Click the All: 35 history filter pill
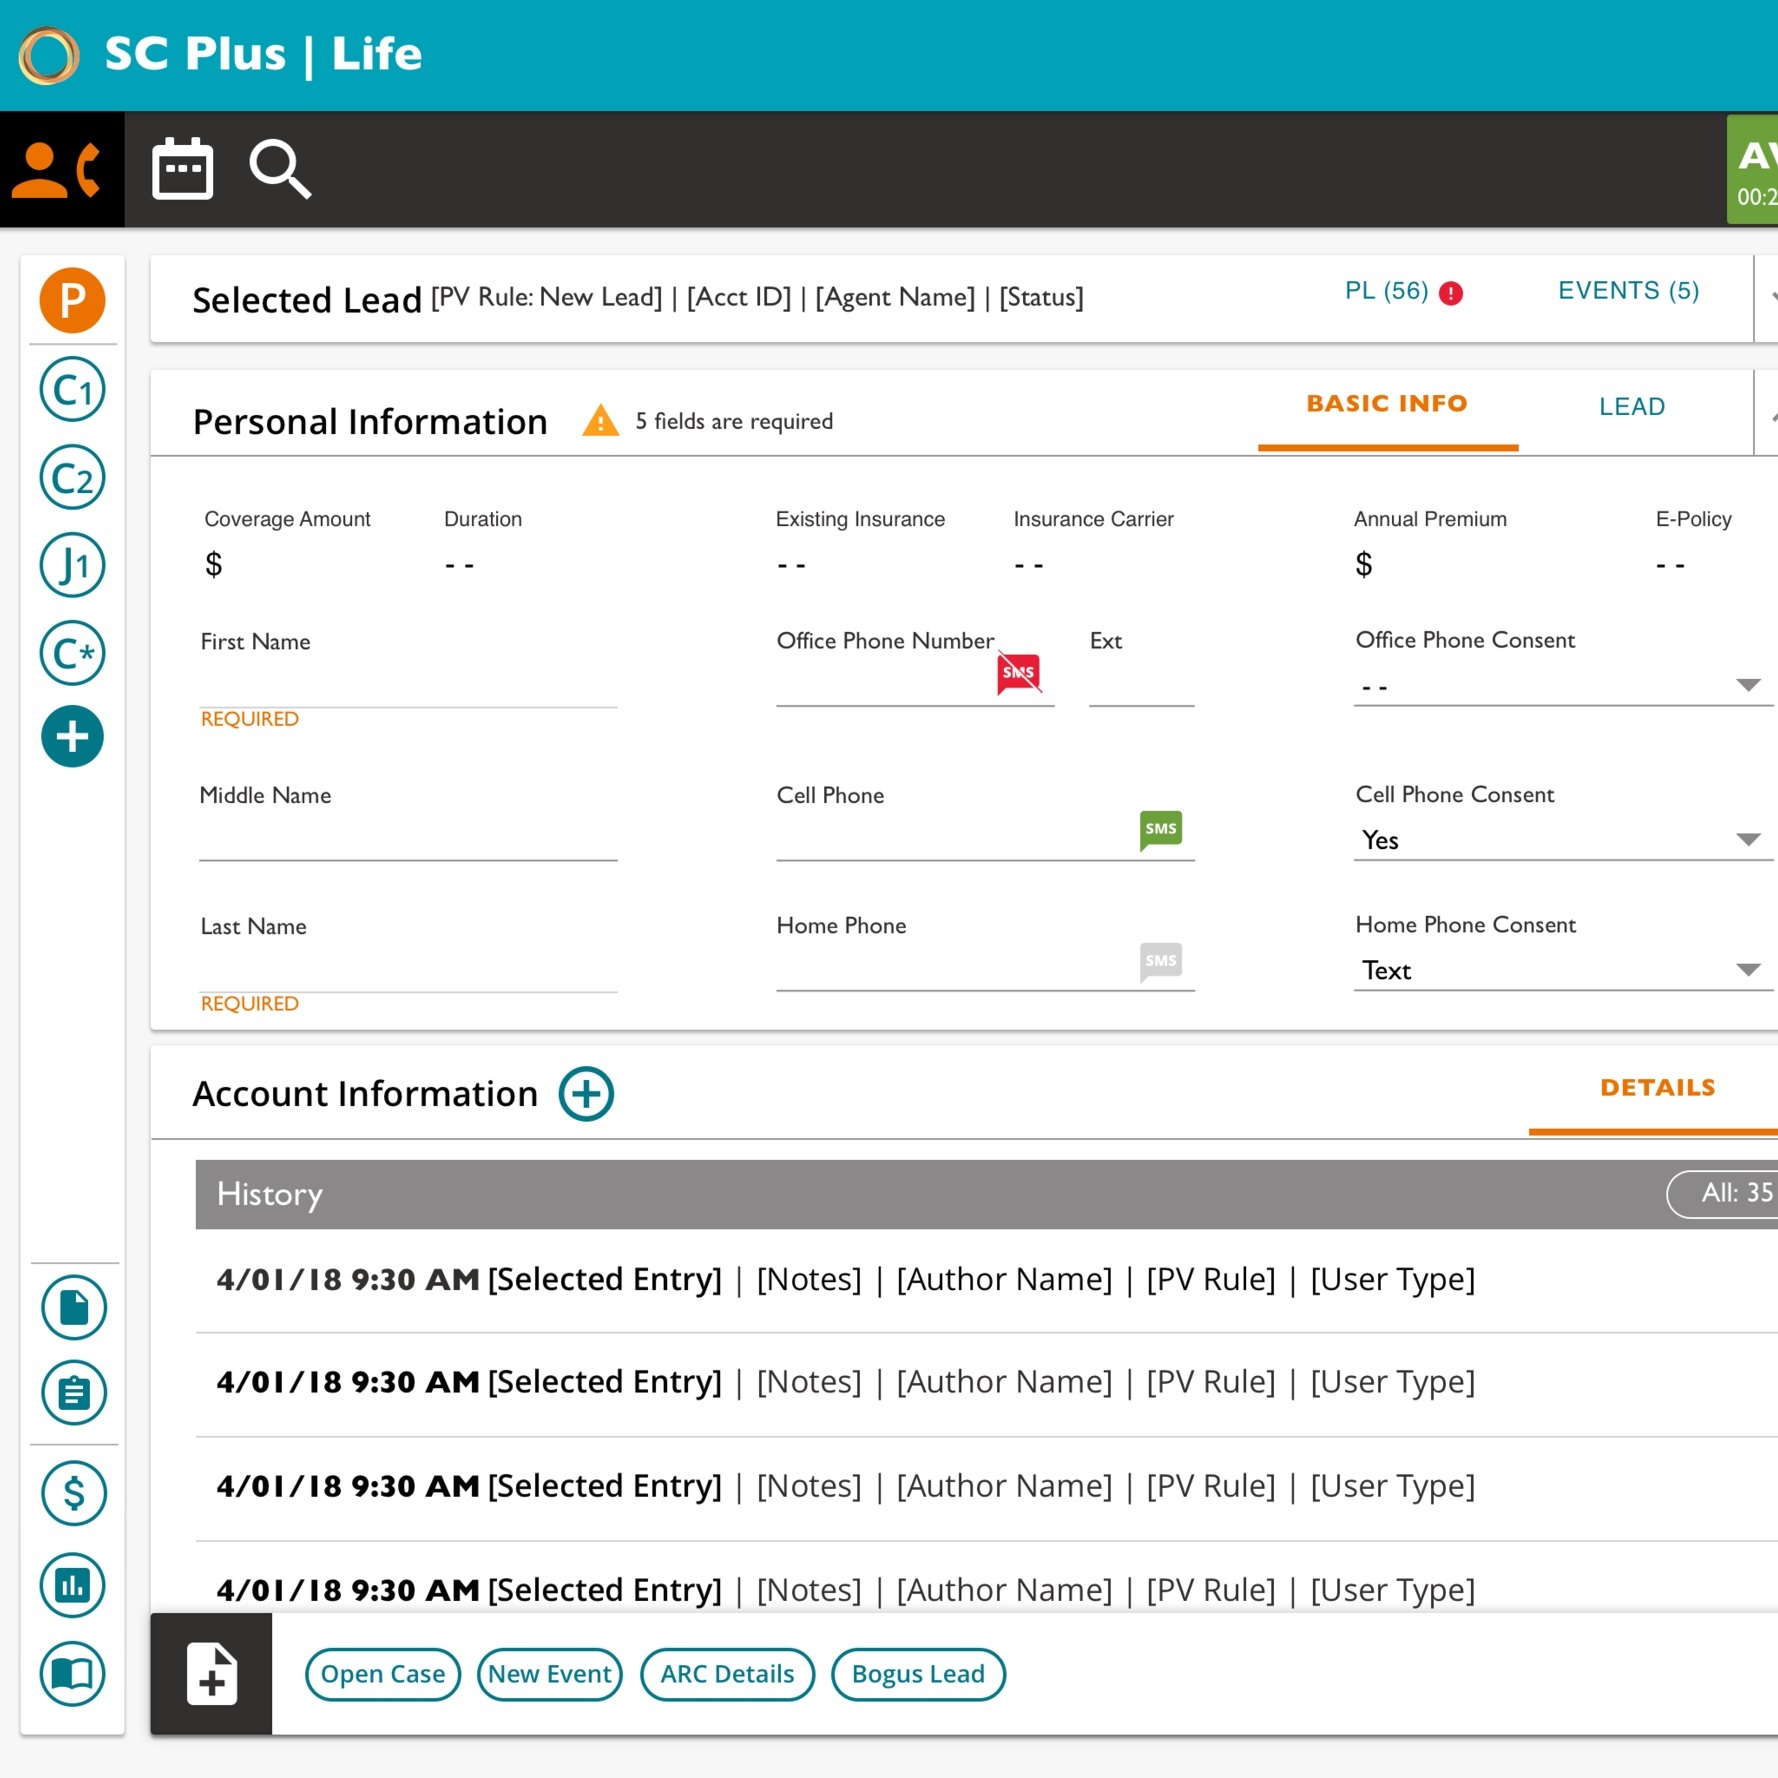1778x1778 pixels. [1724, 1193]
